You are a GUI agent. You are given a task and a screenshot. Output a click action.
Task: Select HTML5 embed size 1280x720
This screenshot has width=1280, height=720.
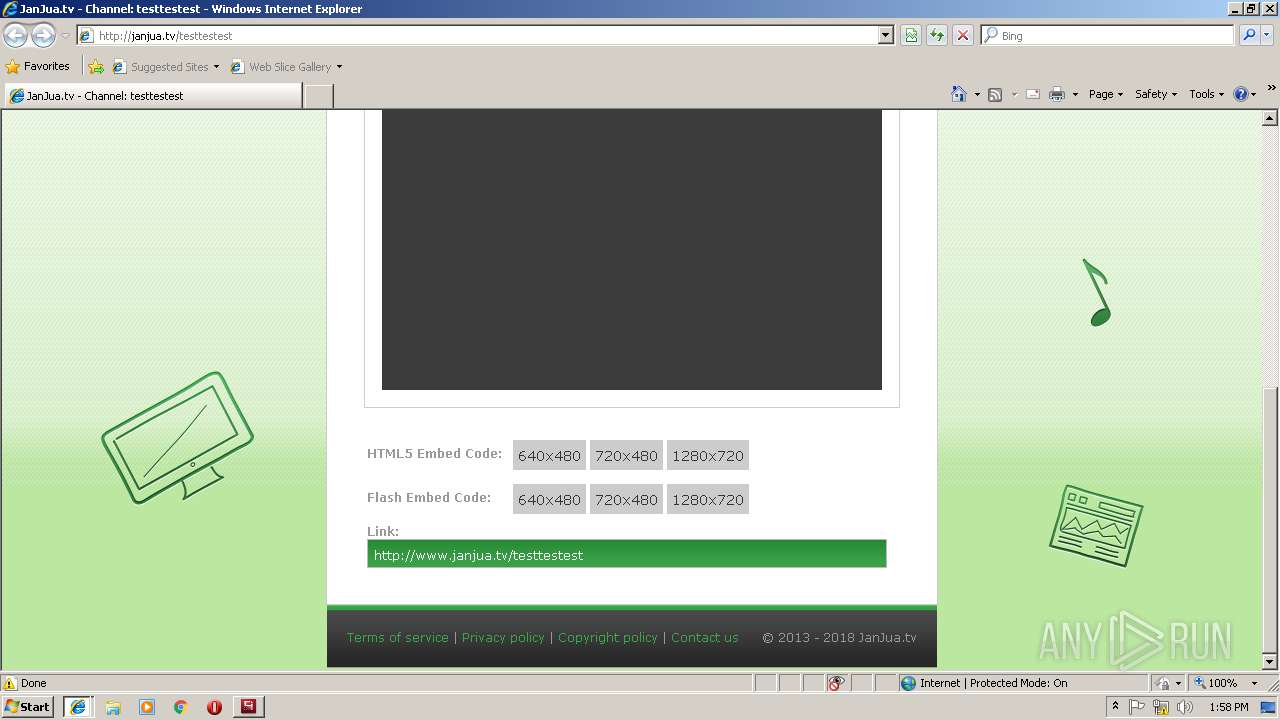click(x=708, y=455)
